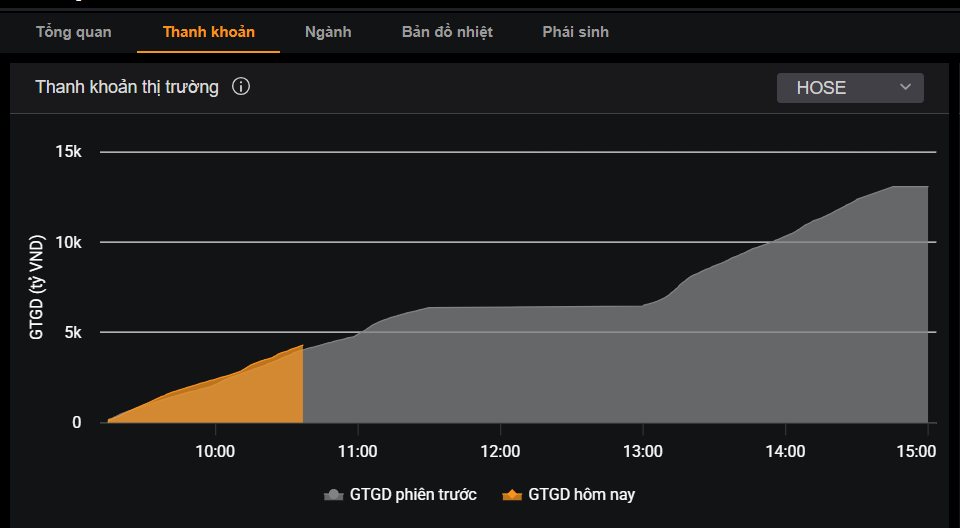
Task: Open the Phái sinh tab
Action: coord(575,32)
